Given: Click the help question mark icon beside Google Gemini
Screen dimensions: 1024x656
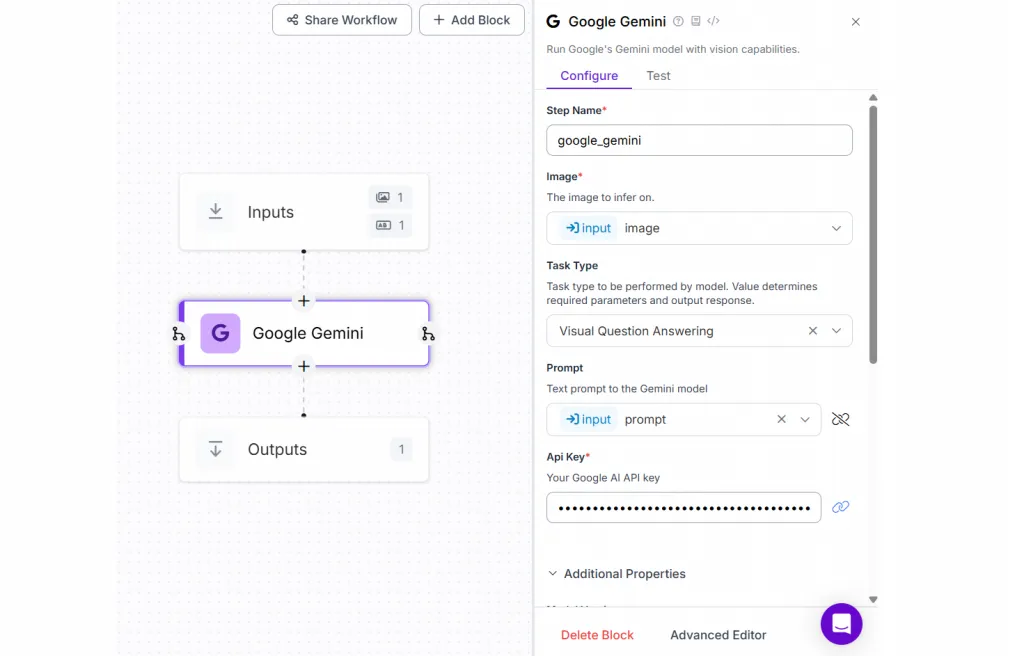Looking at the screenshot, I should [x=678, y=22].
